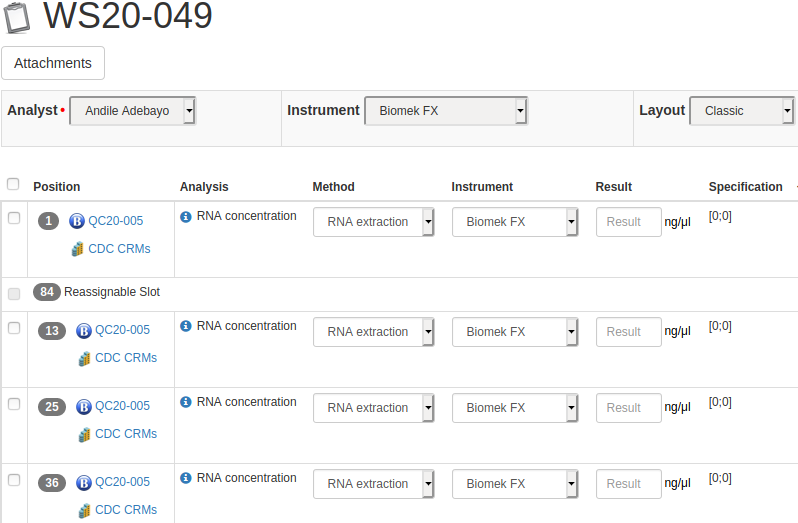Click the CDC CRMs icon in position 36
The image size is (798, 523).
[85, 510]
